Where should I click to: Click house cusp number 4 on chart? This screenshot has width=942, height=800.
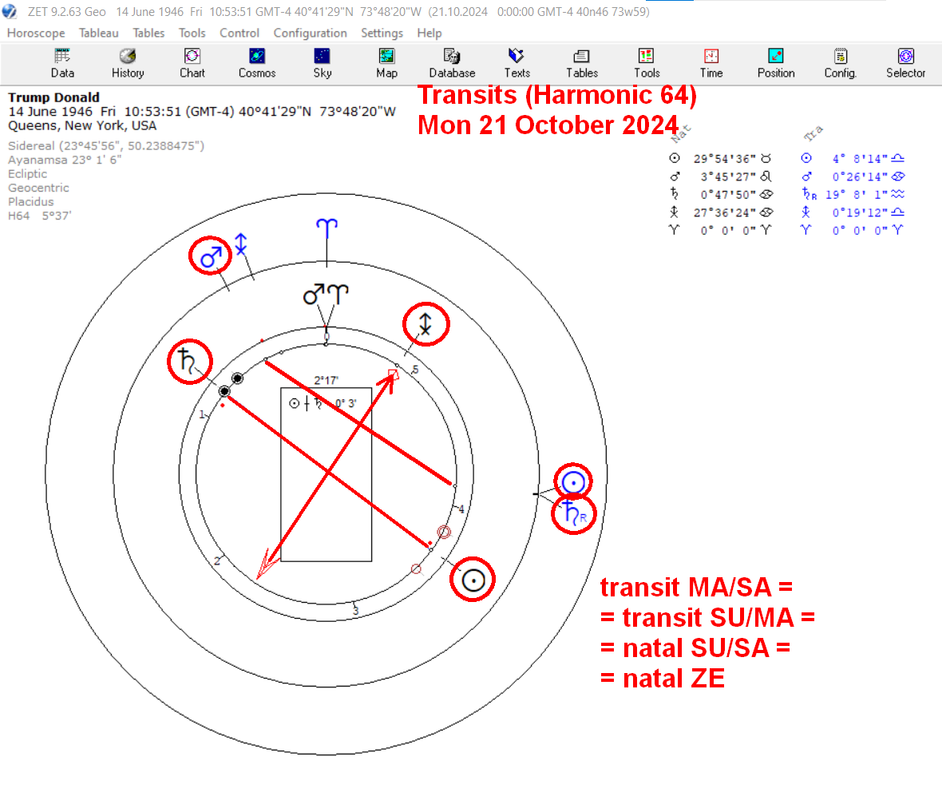point(461,509)
